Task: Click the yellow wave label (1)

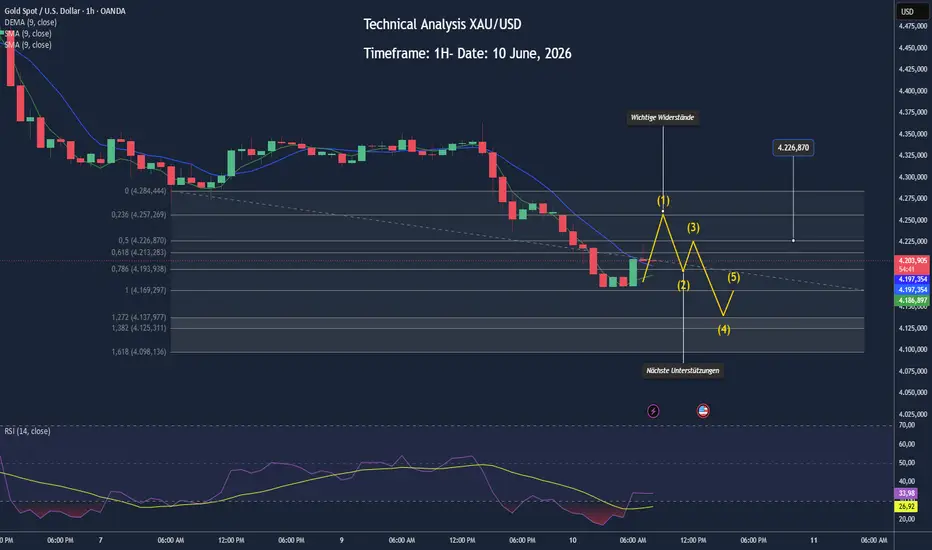Action: pyautogui.click(x=663, y=200)
